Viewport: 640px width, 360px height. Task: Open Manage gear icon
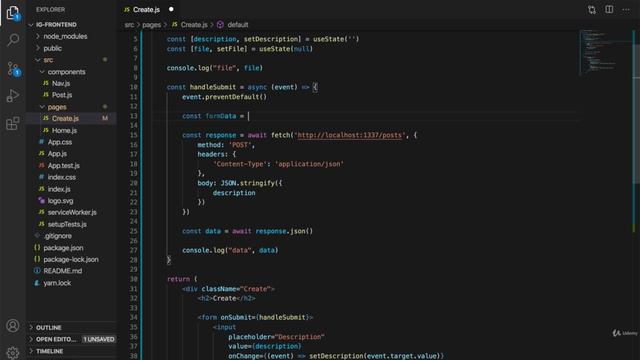point(13,352)
